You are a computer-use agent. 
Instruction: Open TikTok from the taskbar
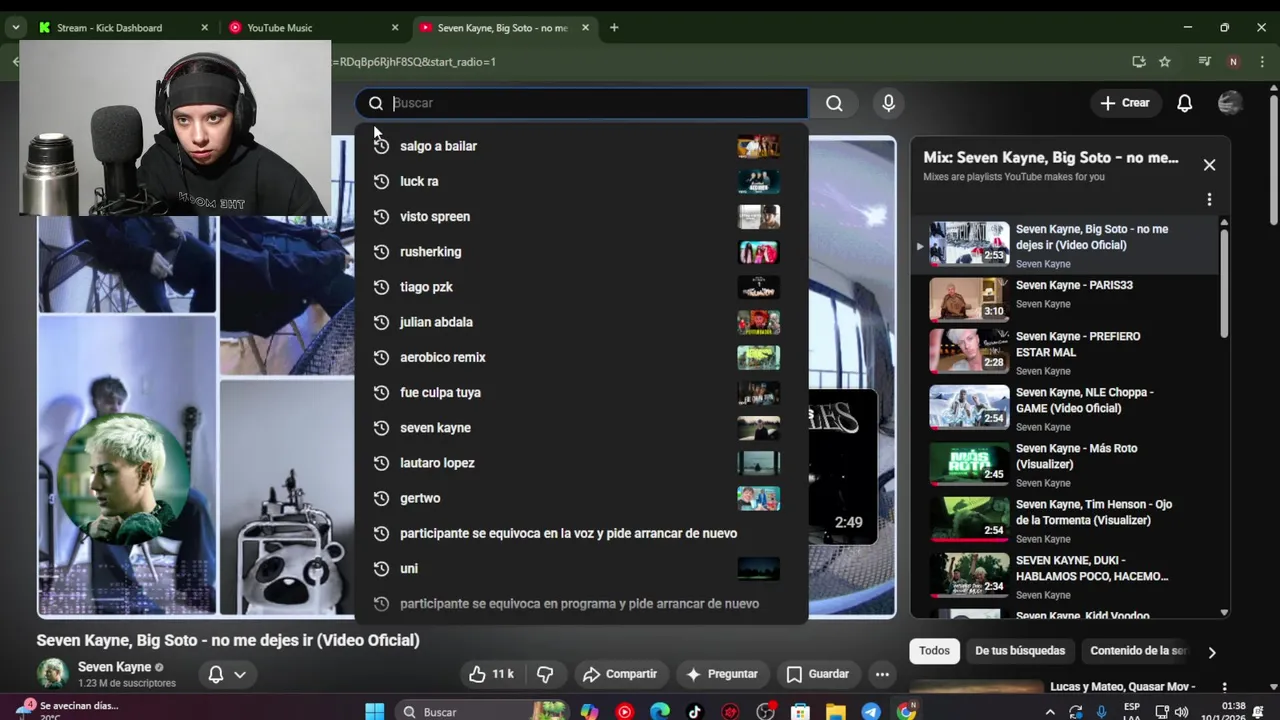tap(695, 712)
